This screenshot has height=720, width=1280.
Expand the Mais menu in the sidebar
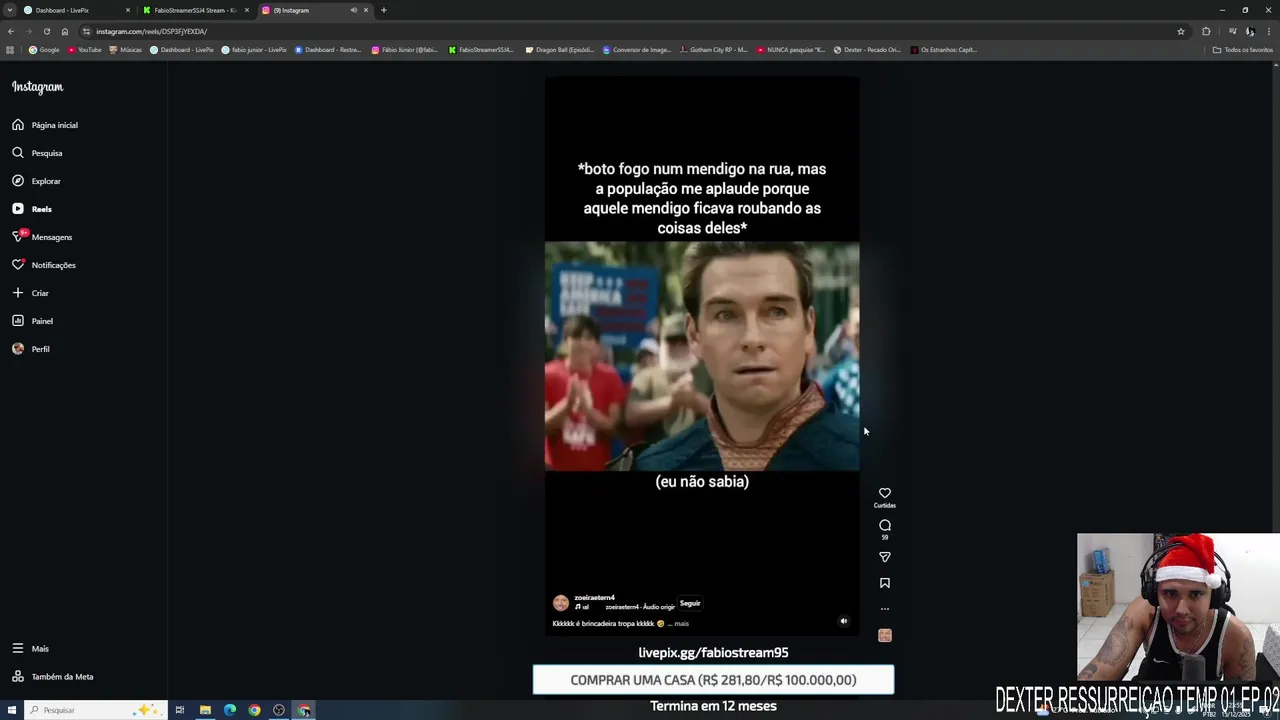click(x=30, y=649)
